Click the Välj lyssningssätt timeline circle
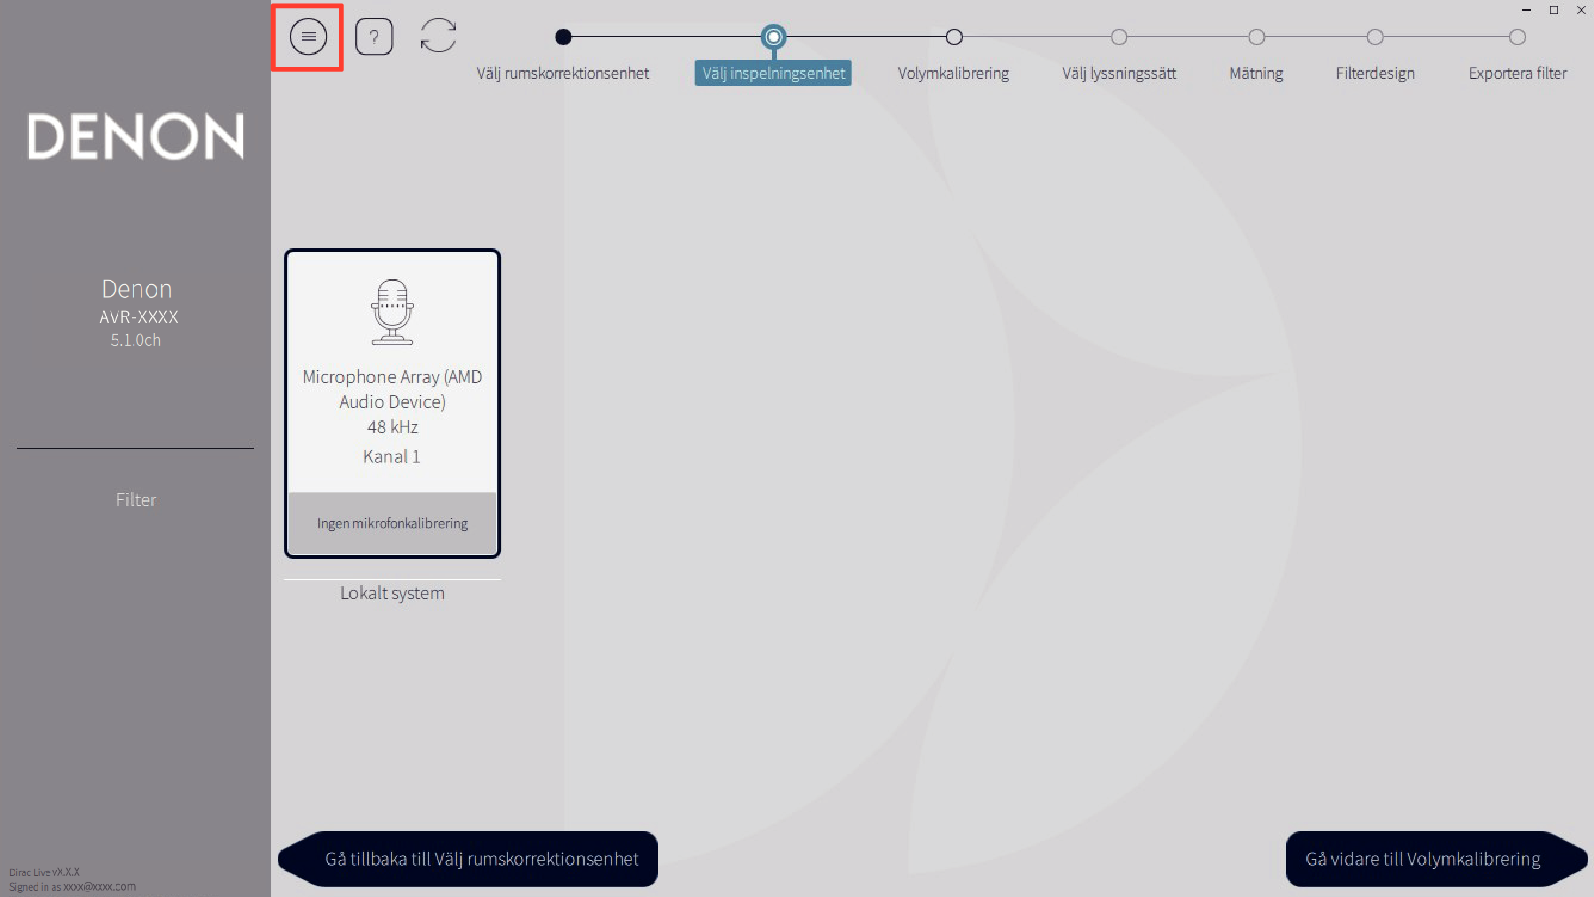The height and width of the screenshot is (897, 1594). [1119, 37]
